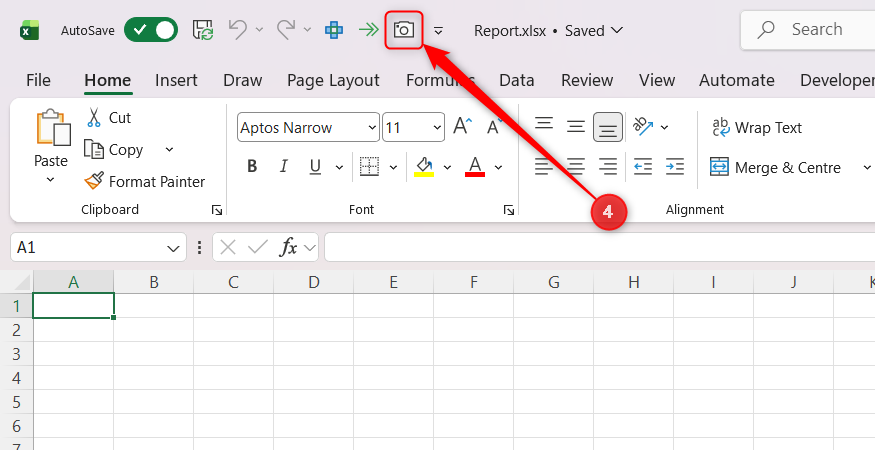Centre text horizontally

tap(576, 166)
